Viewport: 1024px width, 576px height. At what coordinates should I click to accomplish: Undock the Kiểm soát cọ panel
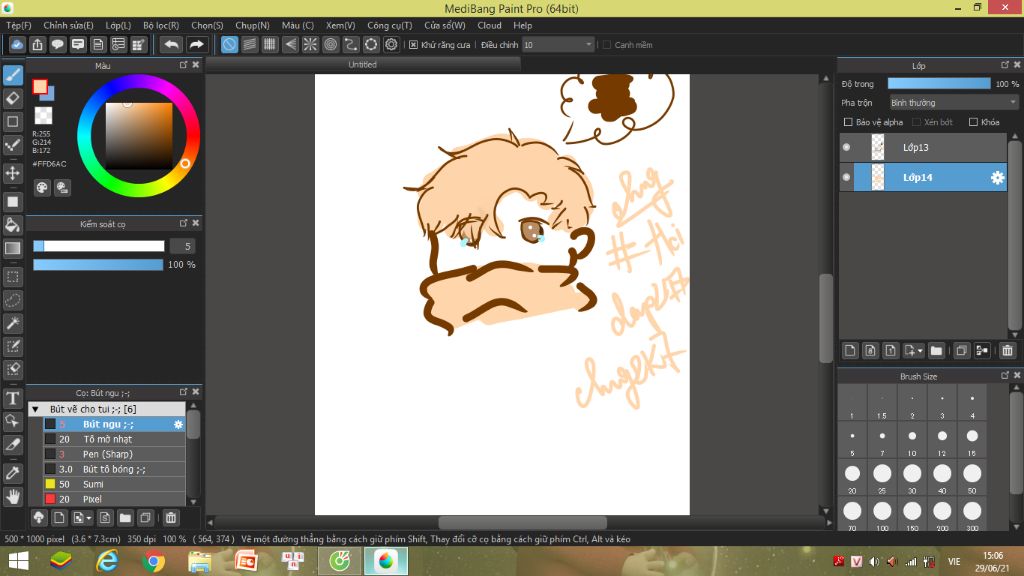click(184, 223)
